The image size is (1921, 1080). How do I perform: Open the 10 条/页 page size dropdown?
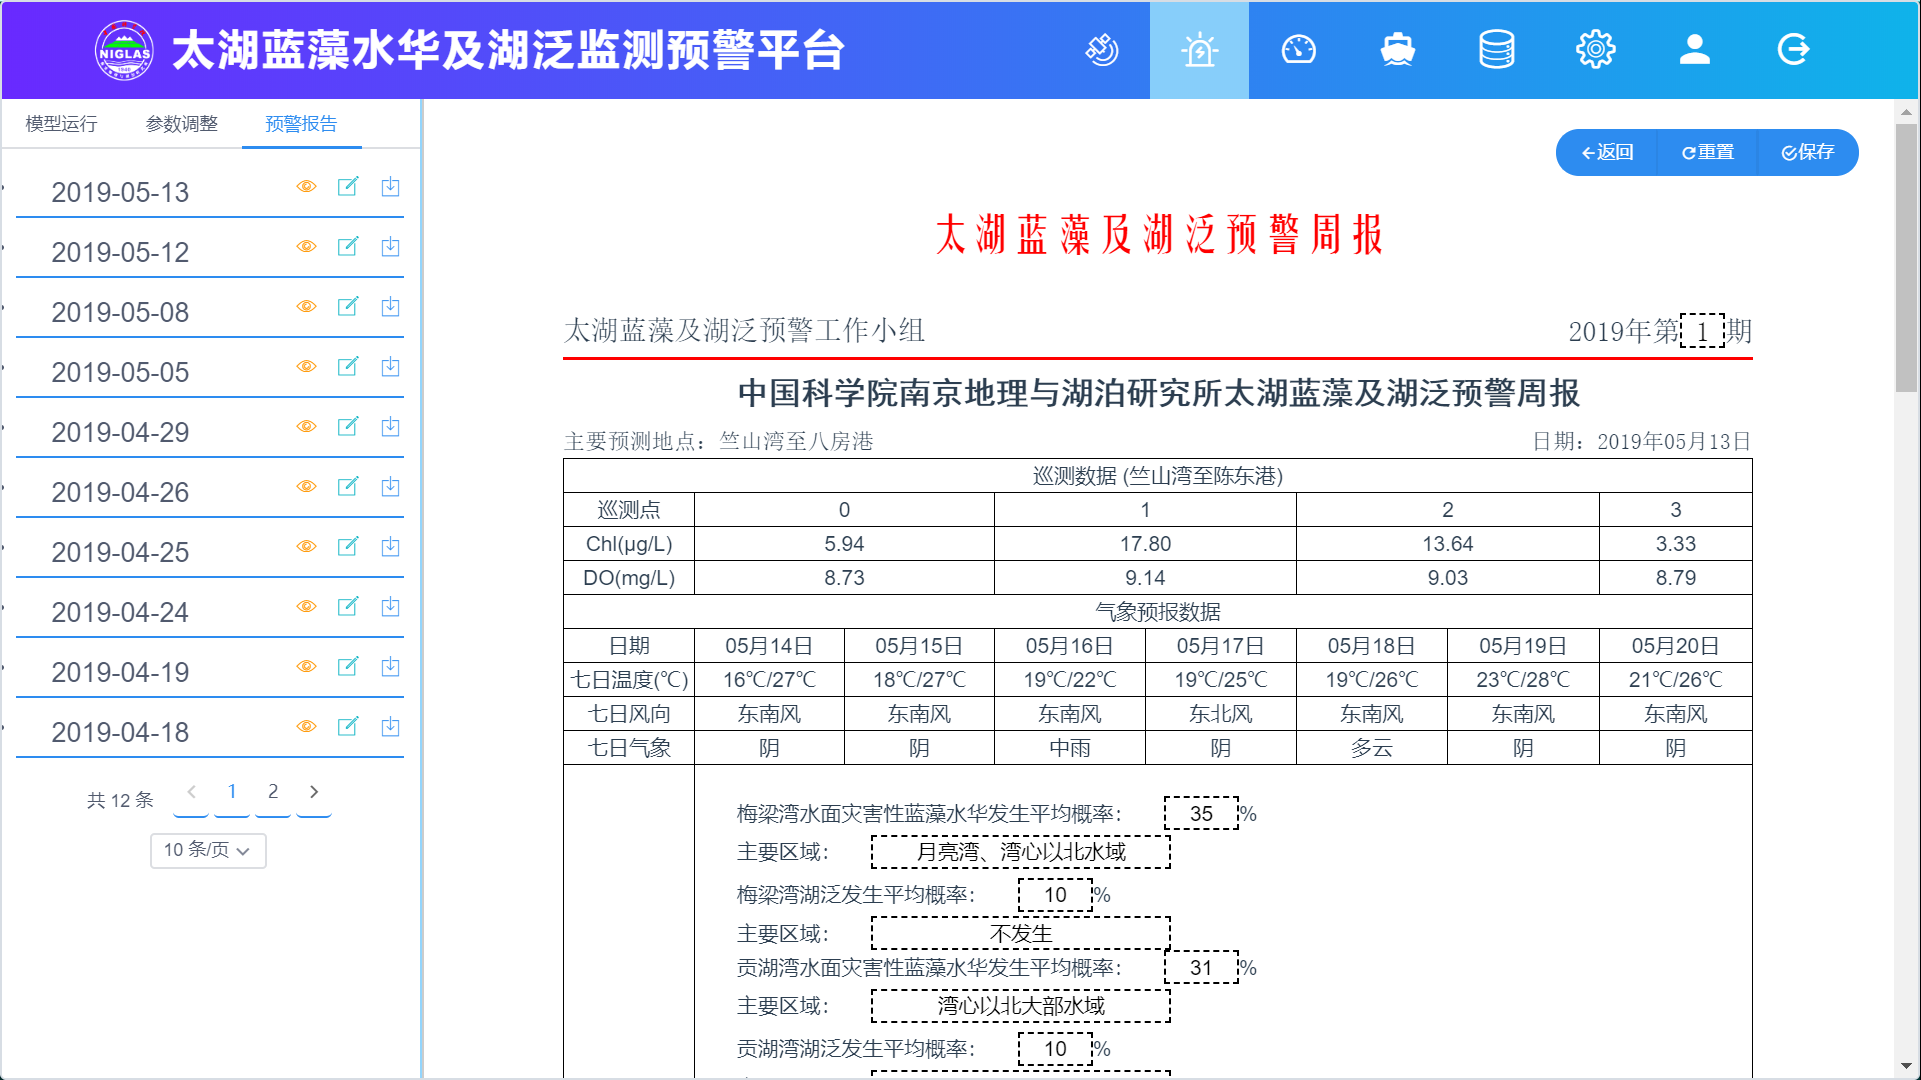click(208, 850)
